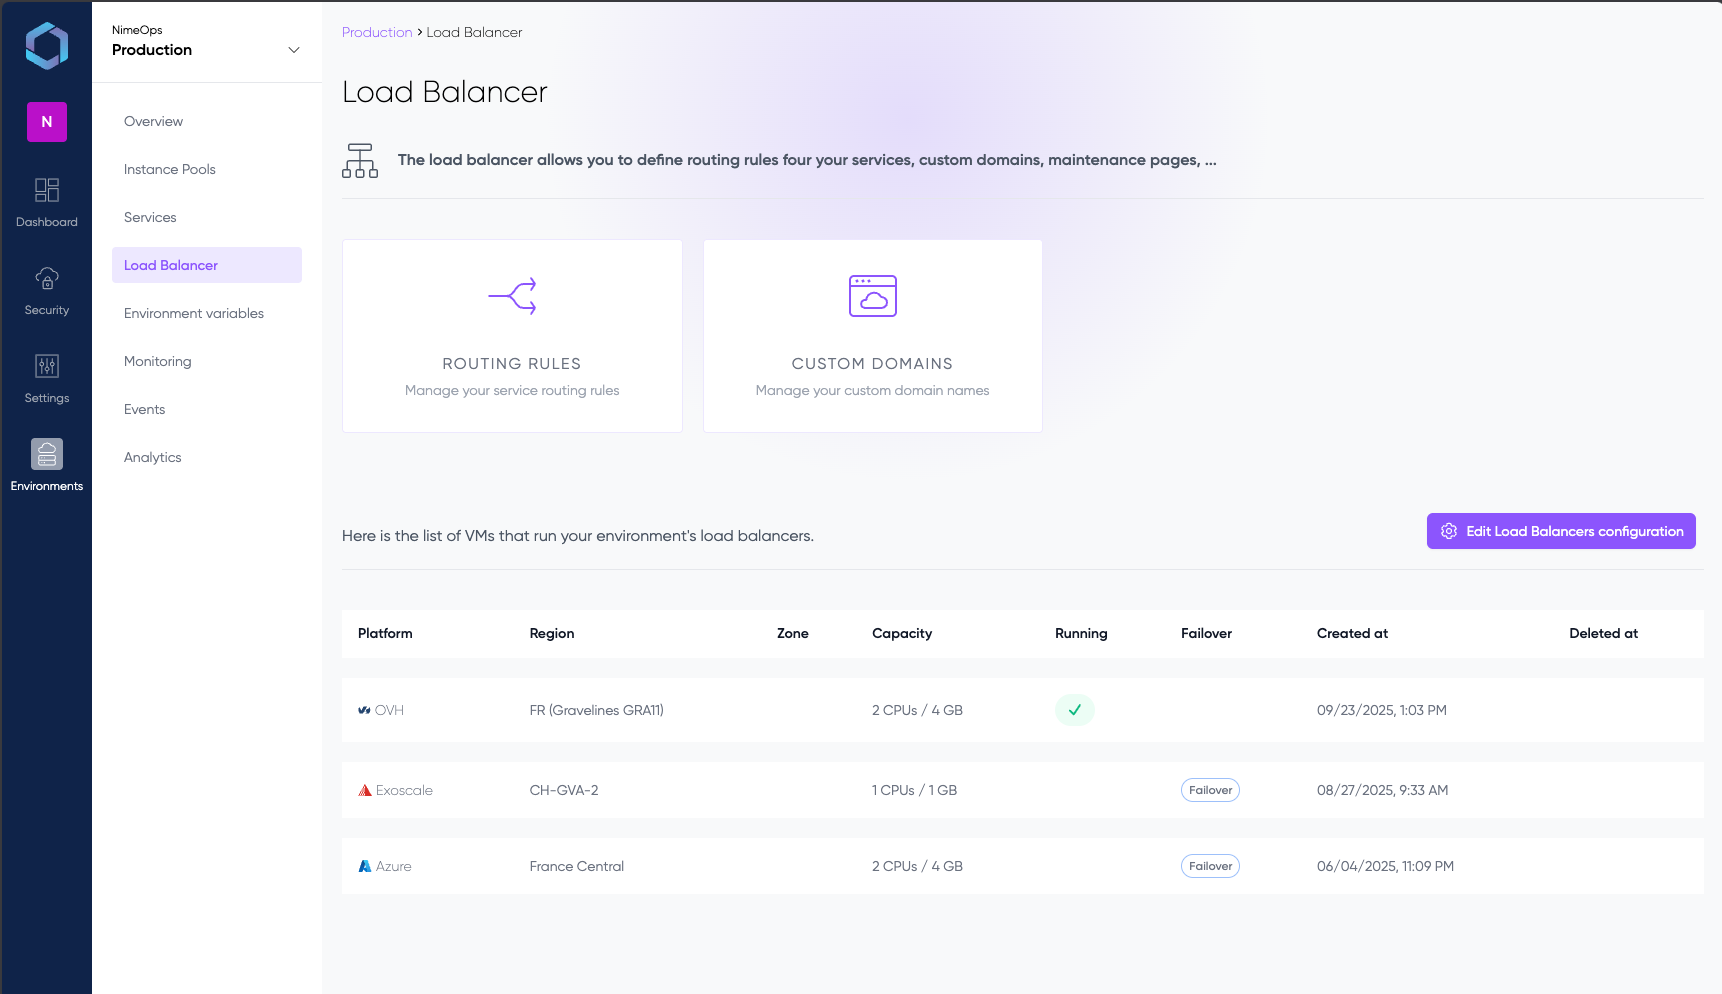Screen dimensions: 1722x994
Task: Click the green running checkmark for OVH
Action: [1074, 710]
